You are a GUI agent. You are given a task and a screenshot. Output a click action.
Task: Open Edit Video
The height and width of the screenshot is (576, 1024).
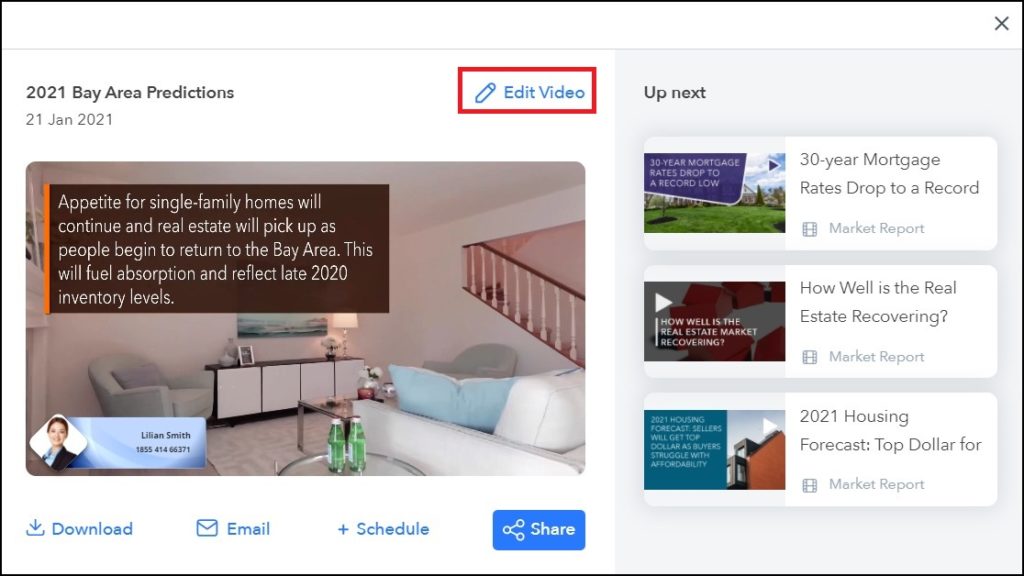tap(528, 92)
